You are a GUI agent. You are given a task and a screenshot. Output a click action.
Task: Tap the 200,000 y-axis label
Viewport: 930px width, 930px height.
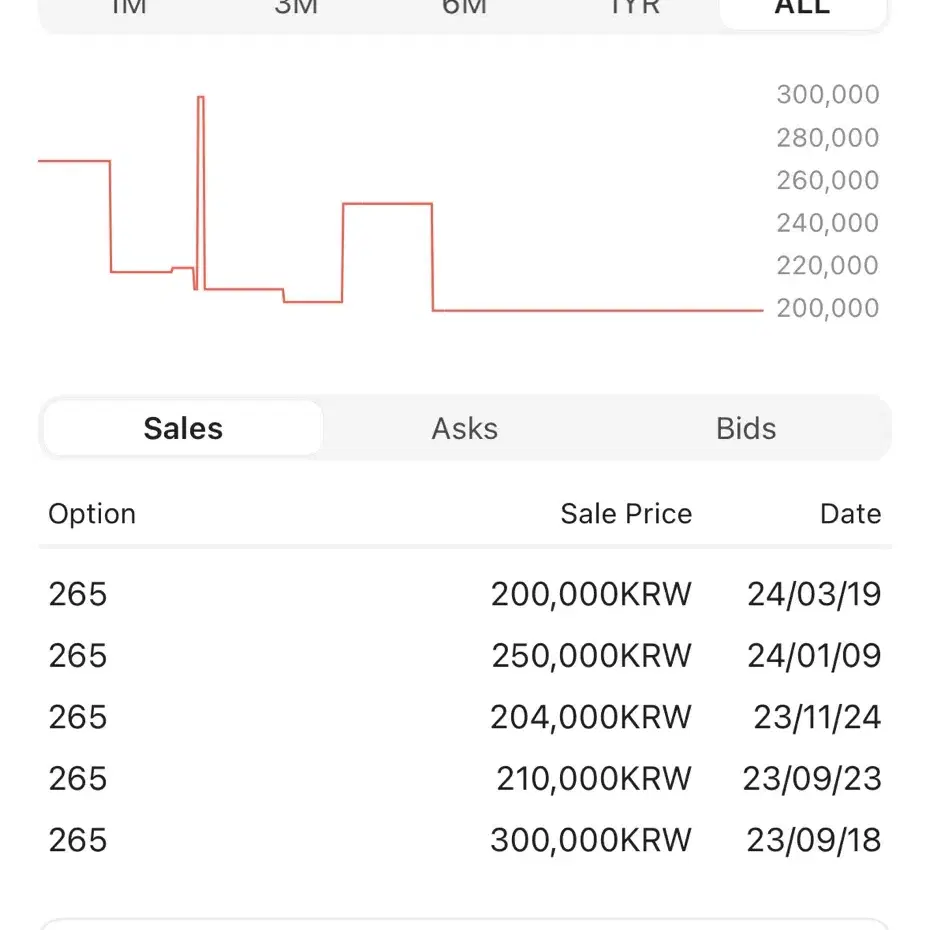827,308
